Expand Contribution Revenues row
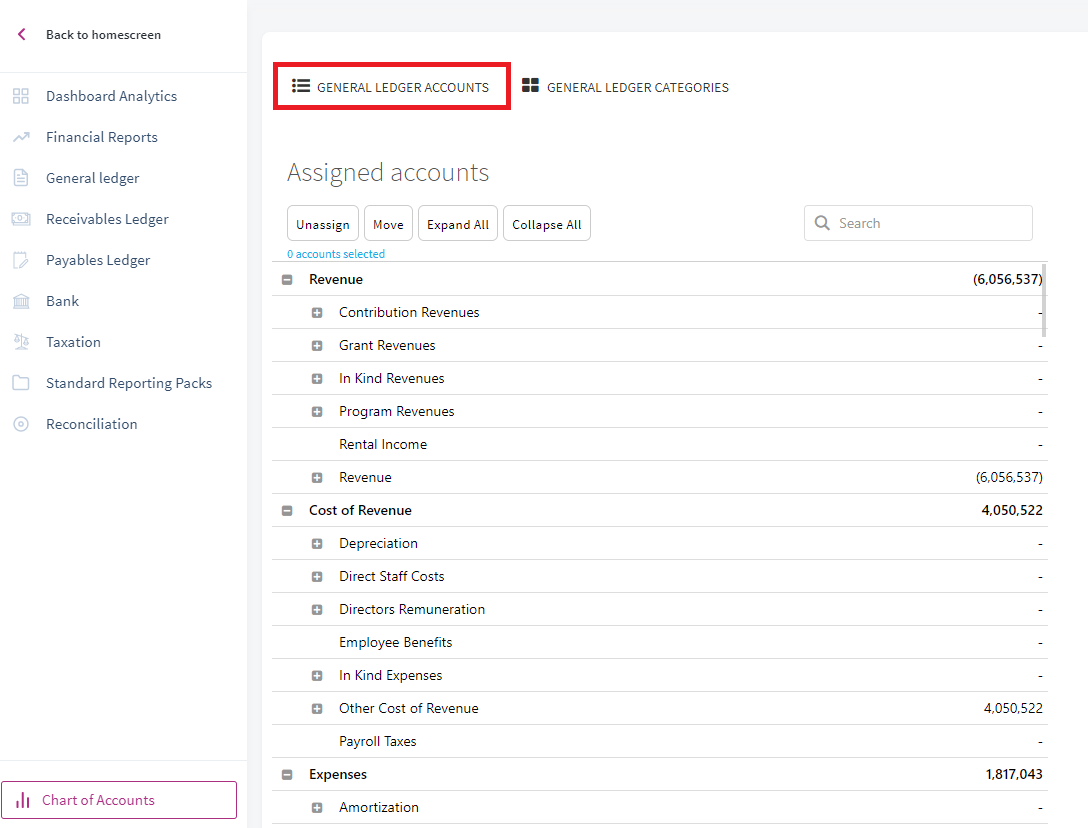The height and width of the screenshot is (828, 1088). [x=317, y=313]
